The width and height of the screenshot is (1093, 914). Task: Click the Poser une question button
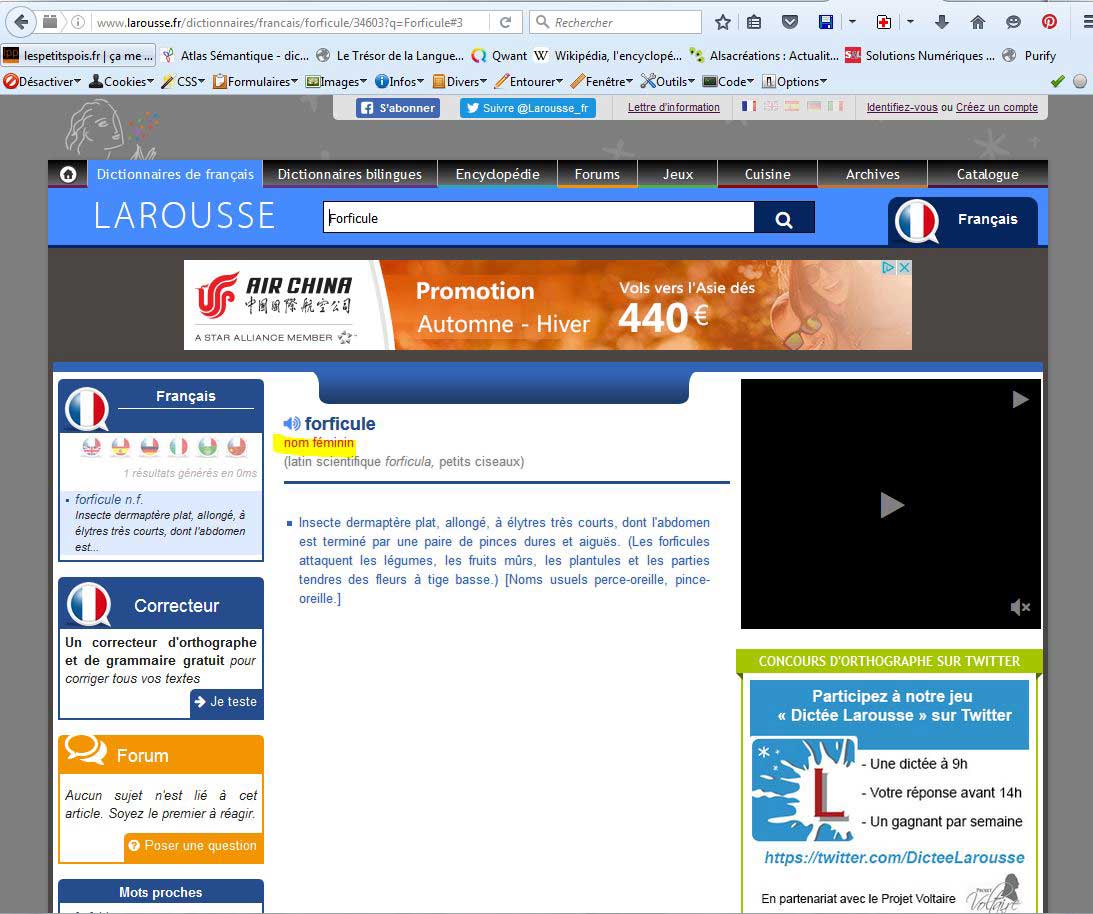(x=193, y=846)
